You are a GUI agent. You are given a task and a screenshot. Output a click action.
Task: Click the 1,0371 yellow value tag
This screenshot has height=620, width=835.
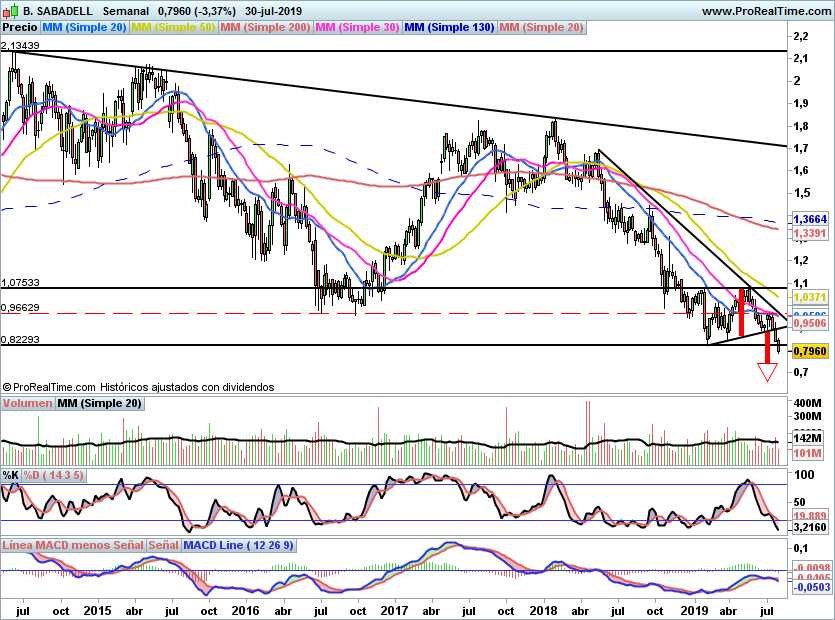click(810, 297)
